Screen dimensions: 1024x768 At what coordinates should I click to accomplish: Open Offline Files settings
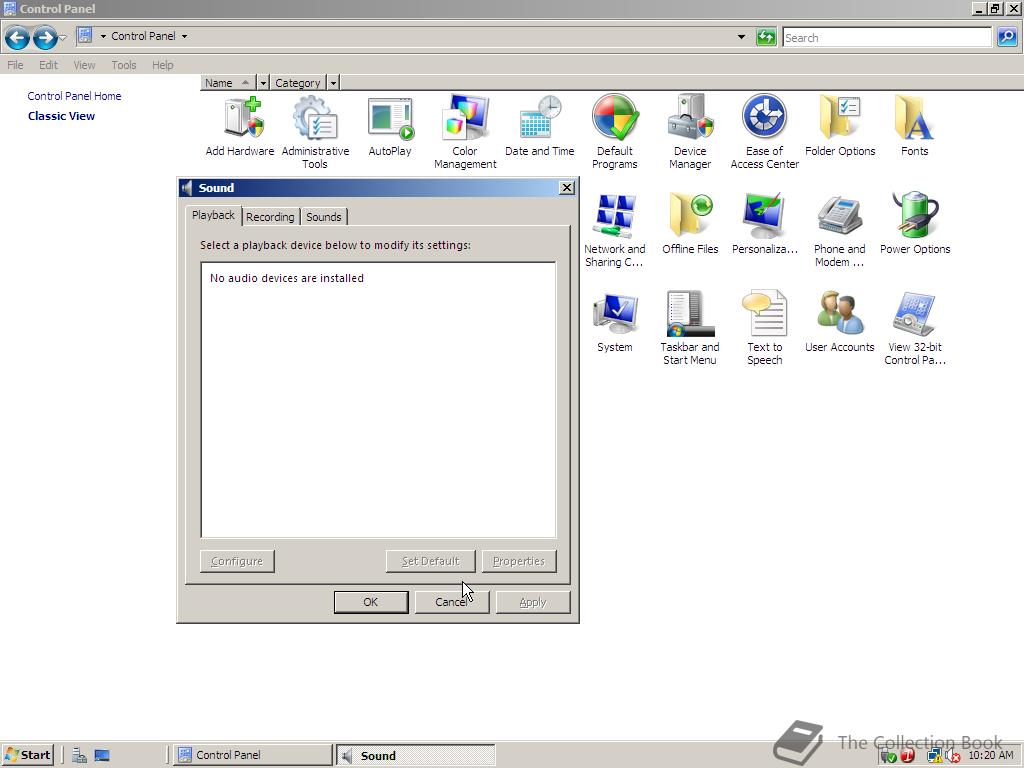tap(690, 224)
